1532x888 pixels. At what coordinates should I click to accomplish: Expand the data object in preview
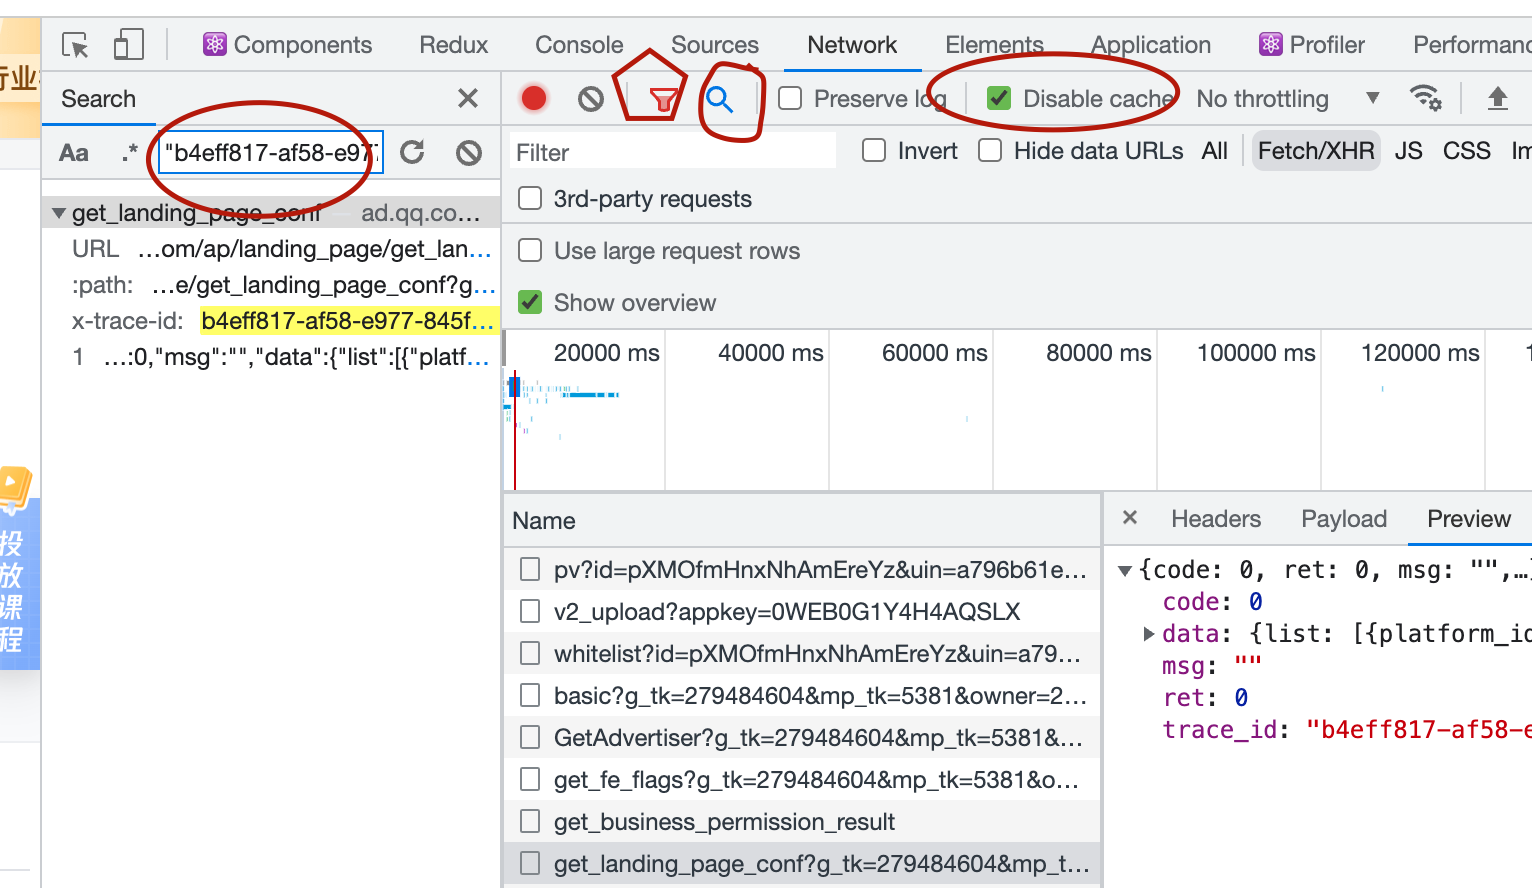tap(1149, 634)
